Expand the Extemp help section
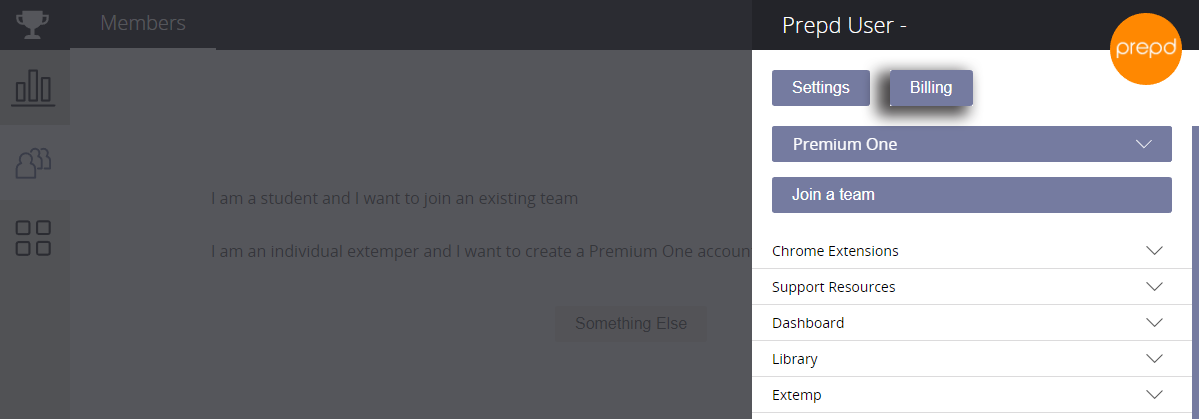Screen dimensions: 1199x419 (971, 395)
